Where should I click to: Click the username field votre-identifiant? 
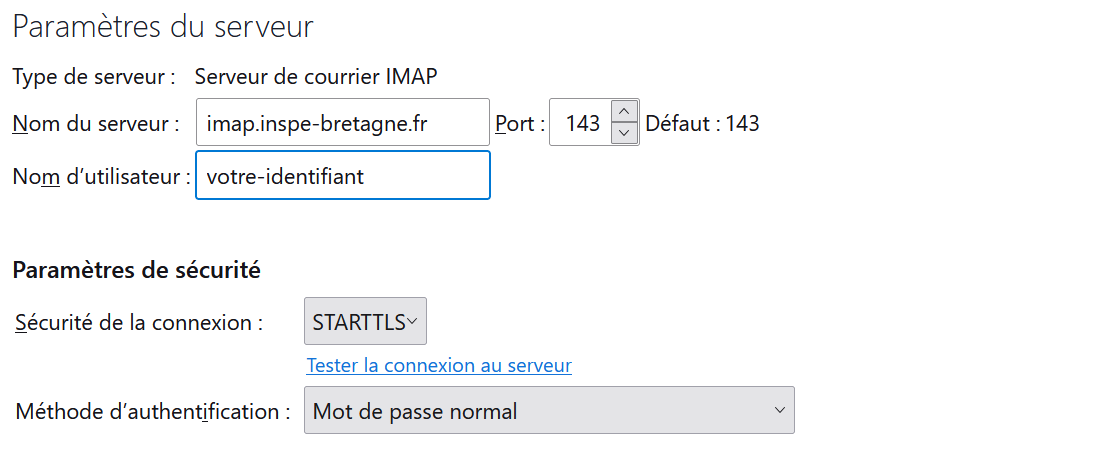(342, 175)
